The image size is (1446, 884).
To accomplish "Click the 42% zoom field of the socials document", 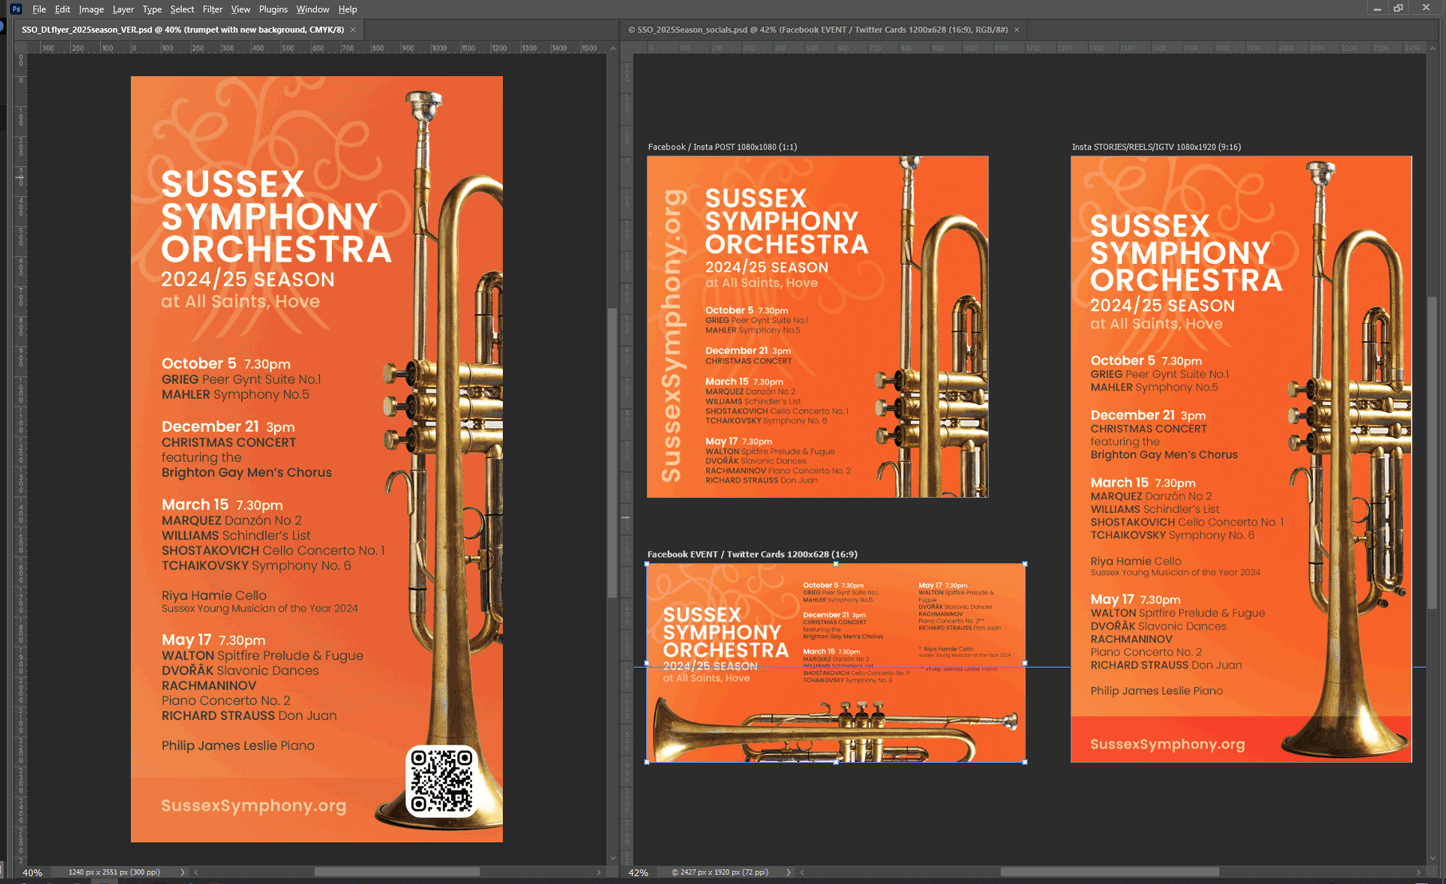I will (x=638, y=872).
